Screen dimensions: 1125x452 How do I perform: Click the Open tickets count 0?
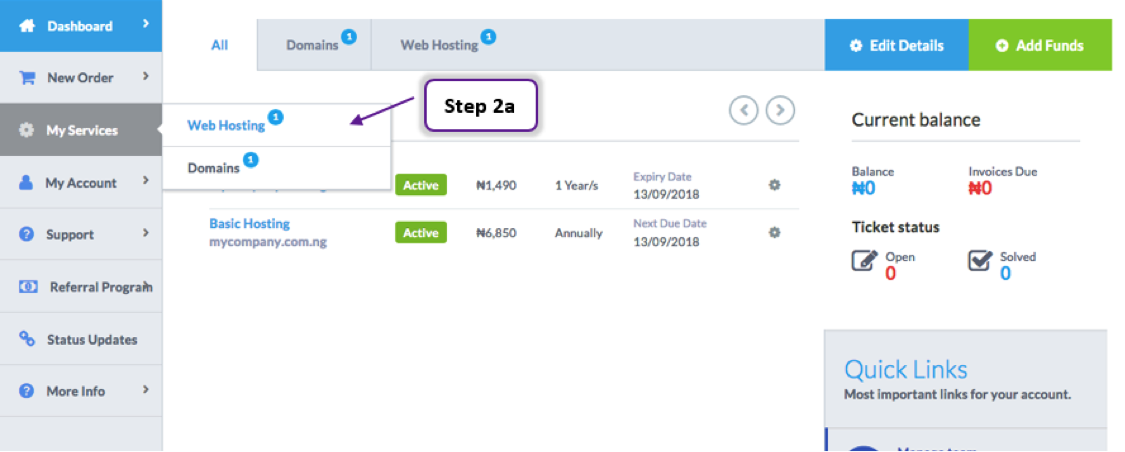[x=890, y=273]
